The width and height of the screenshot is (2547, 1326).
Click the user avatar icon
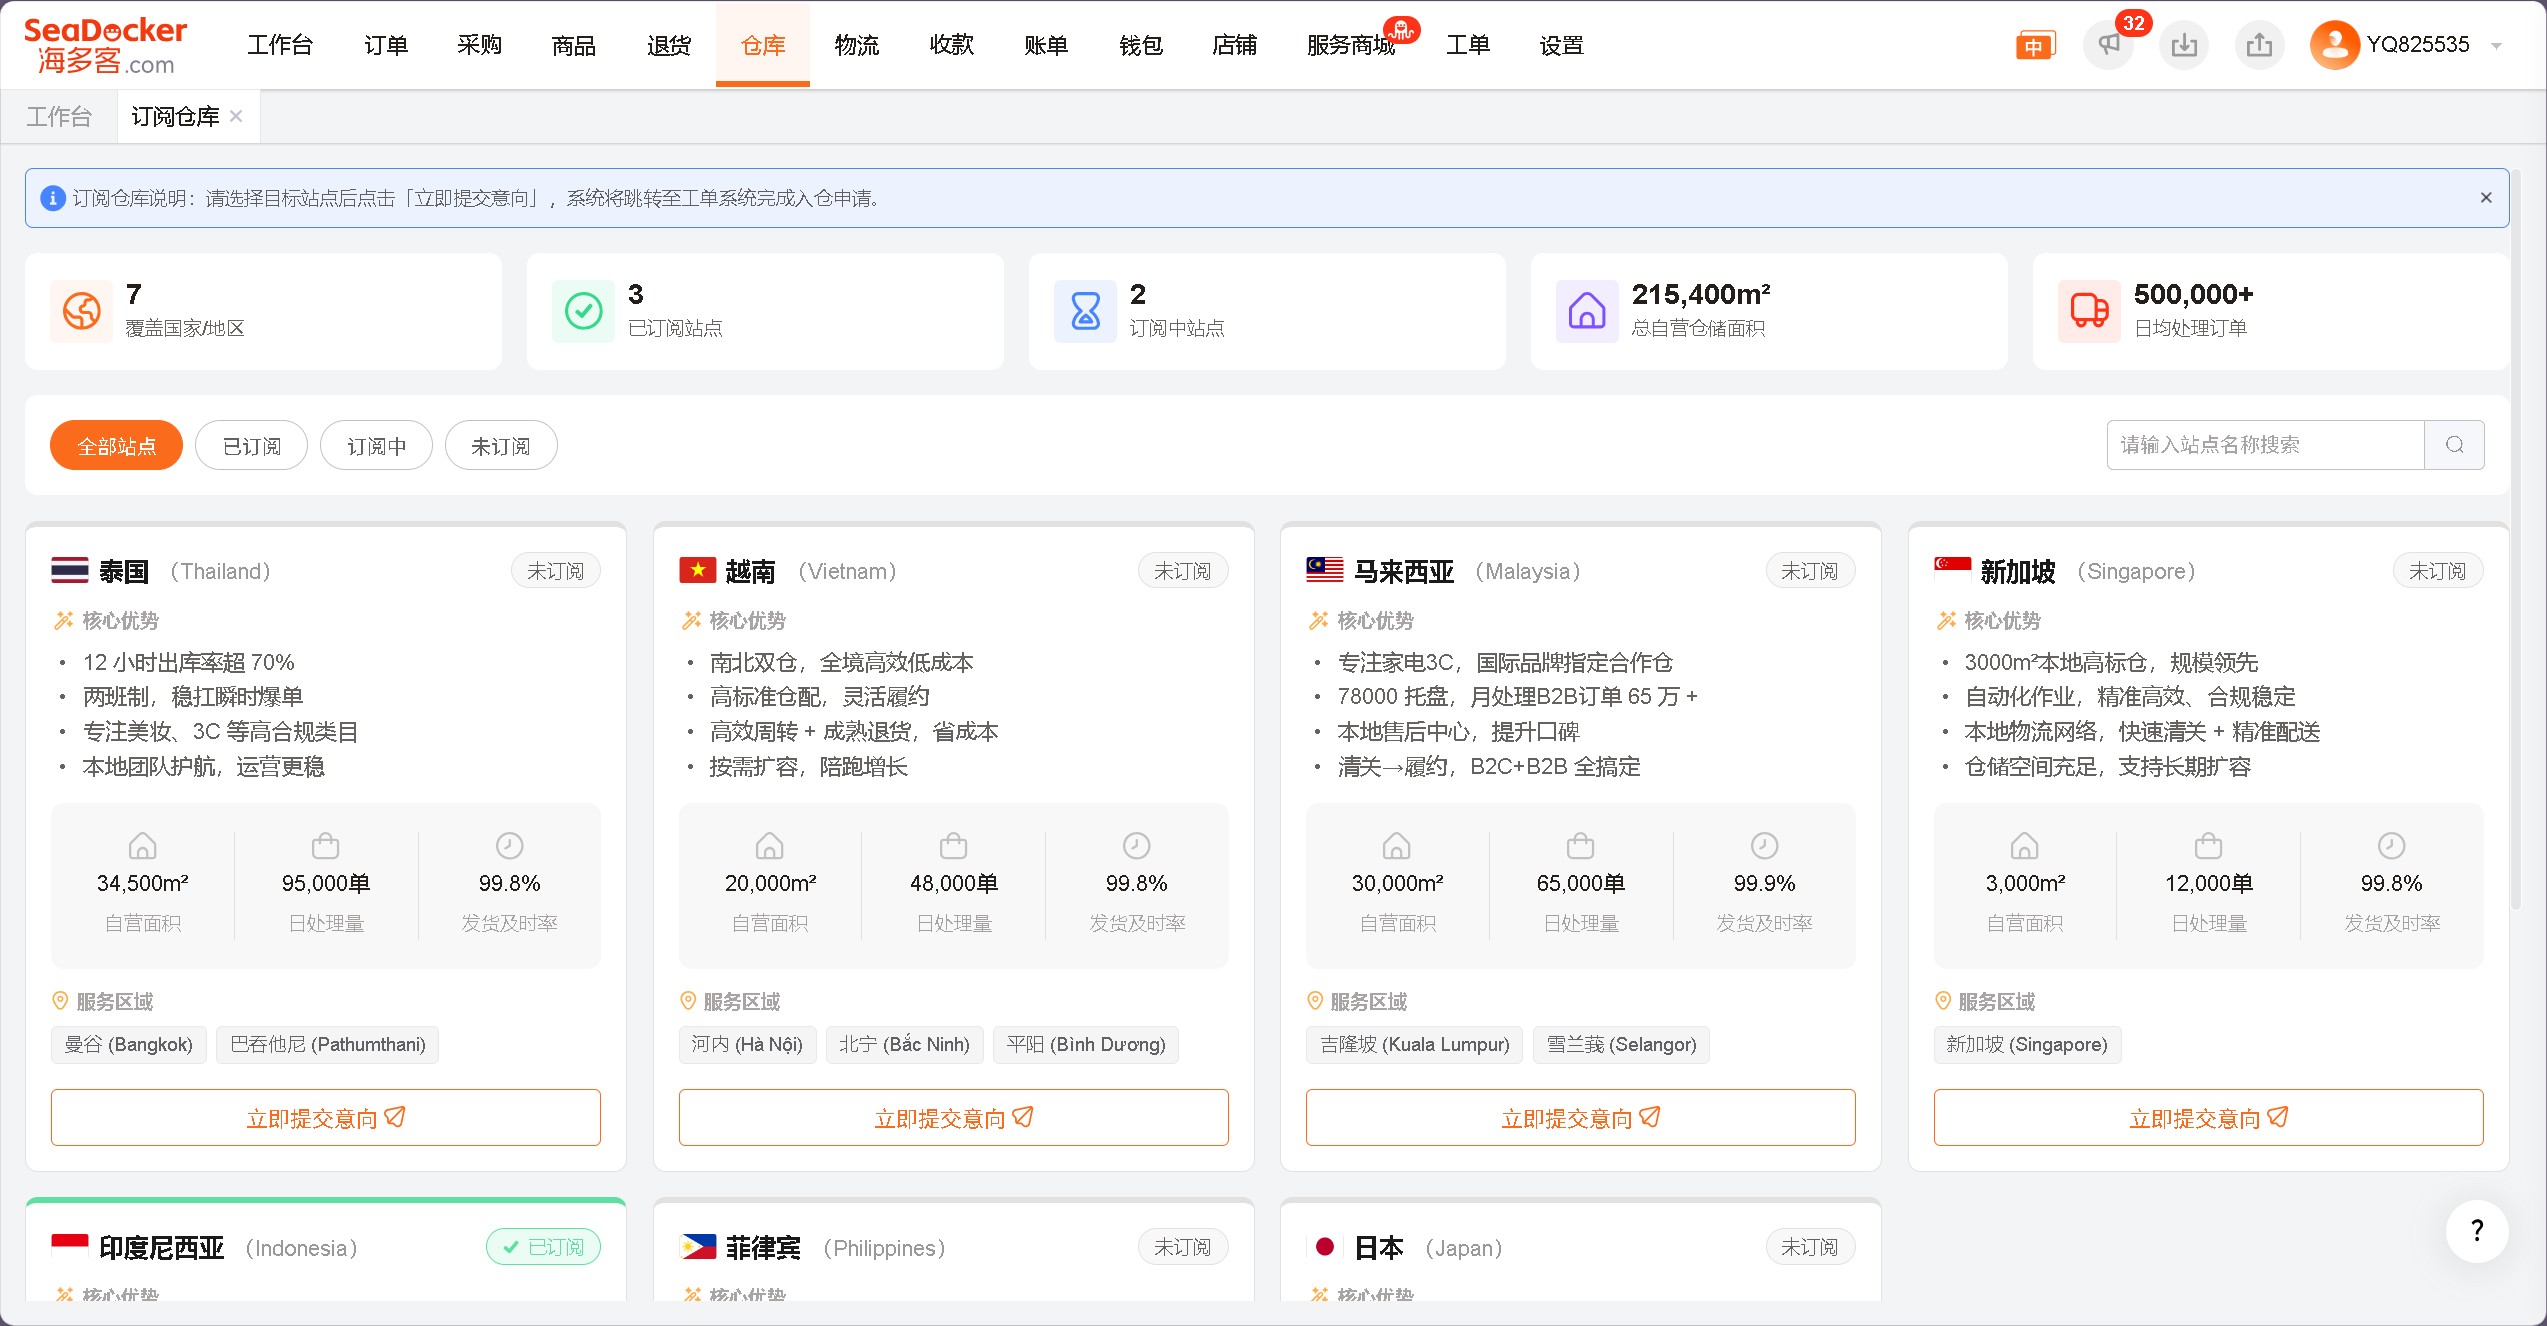pos(2334,45)
